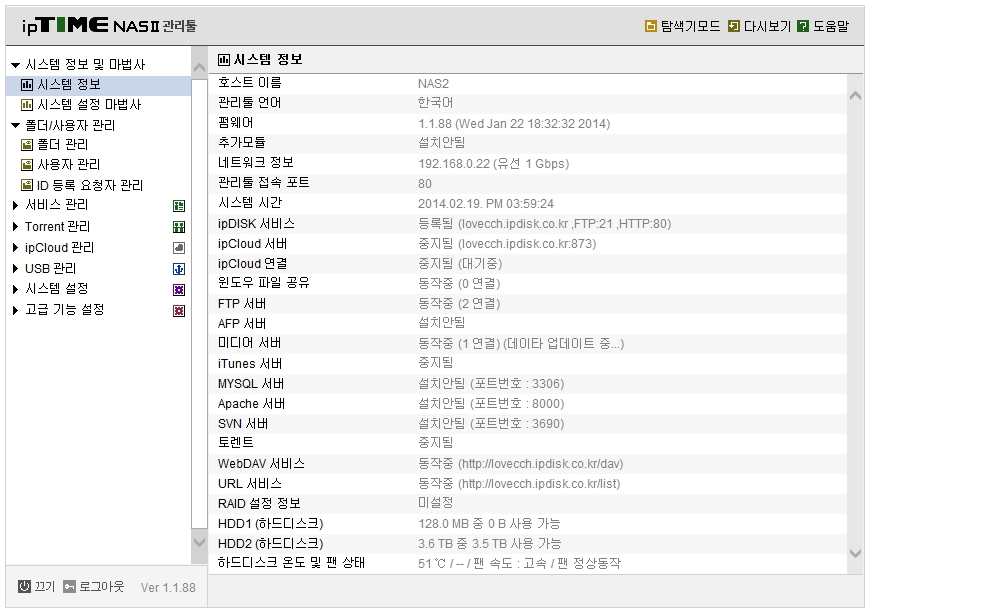985x613 pixels.
Task: Click the WebDAV address http://lovecch.ipdisk.co.kr/dav
Action: coord(540,464)
